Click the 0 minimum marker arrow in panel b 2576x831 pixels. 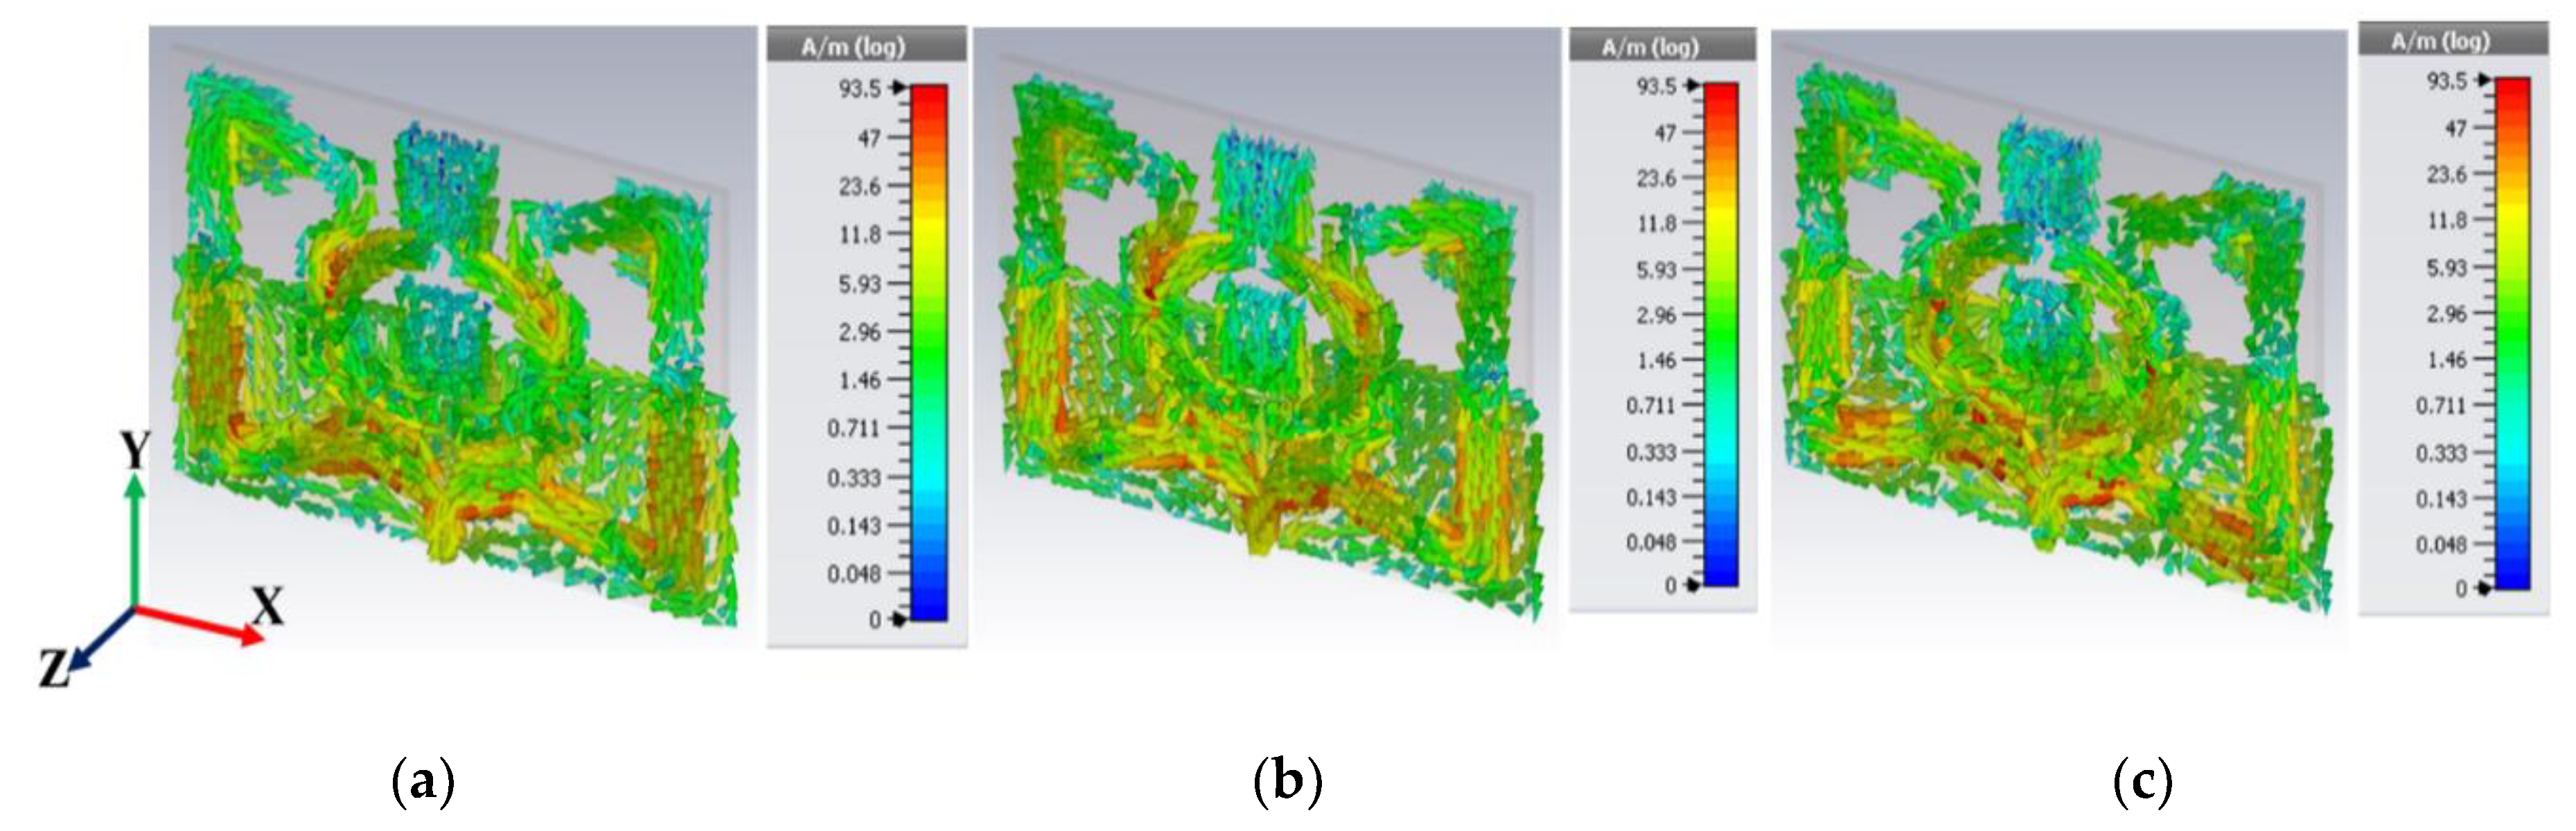[x=1692, y=585]
